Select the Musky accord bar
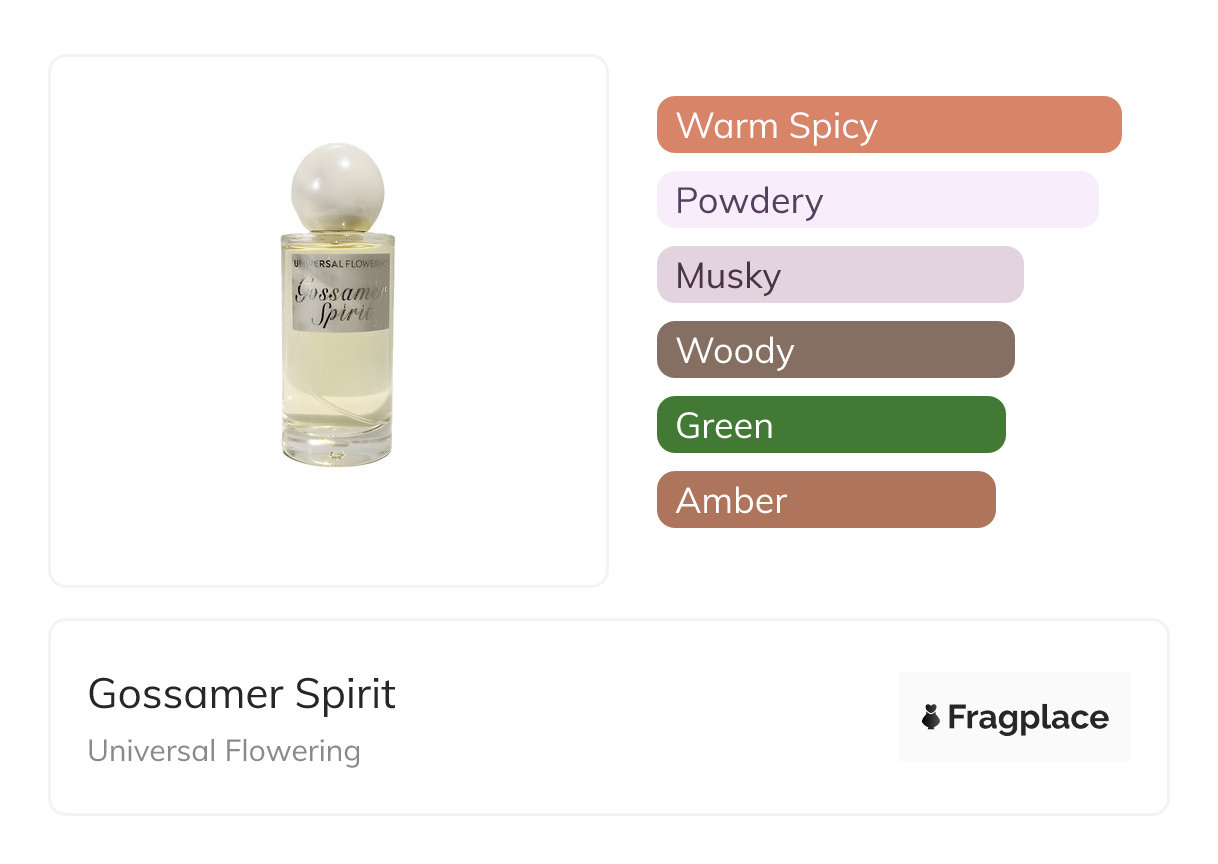 tap(840, 275)
